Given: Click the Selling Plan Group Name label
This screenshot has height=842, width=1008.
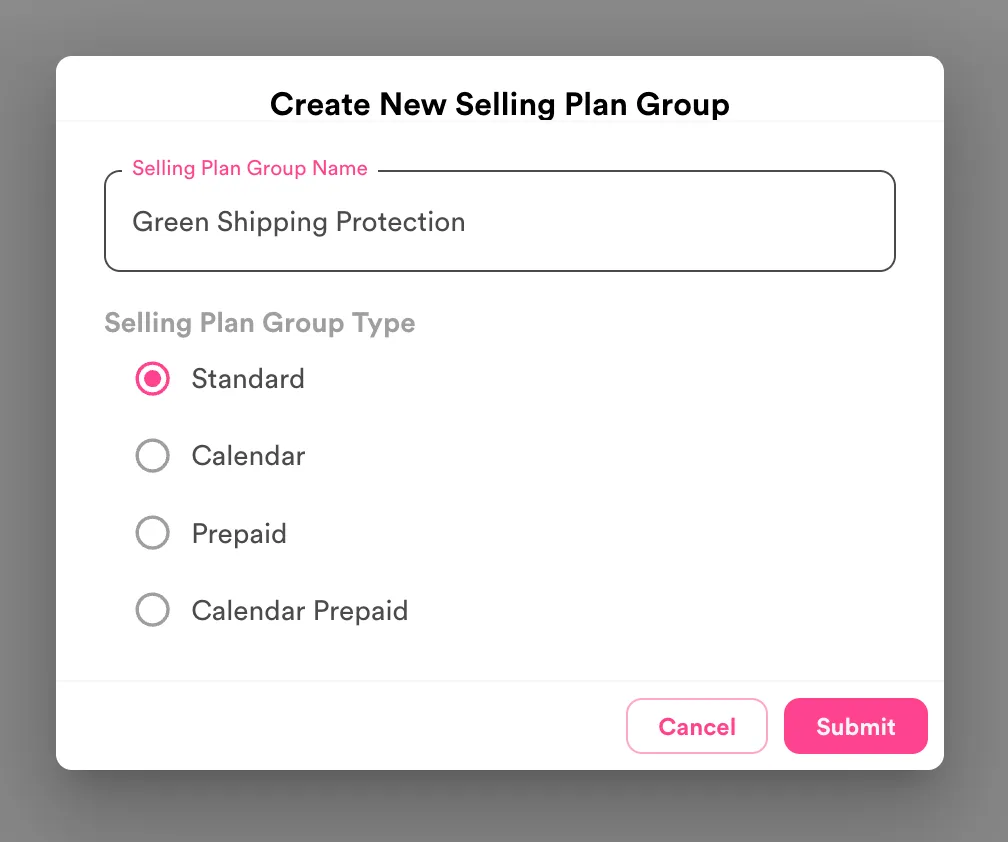Looking at the screenshot, I should point(249,168).
